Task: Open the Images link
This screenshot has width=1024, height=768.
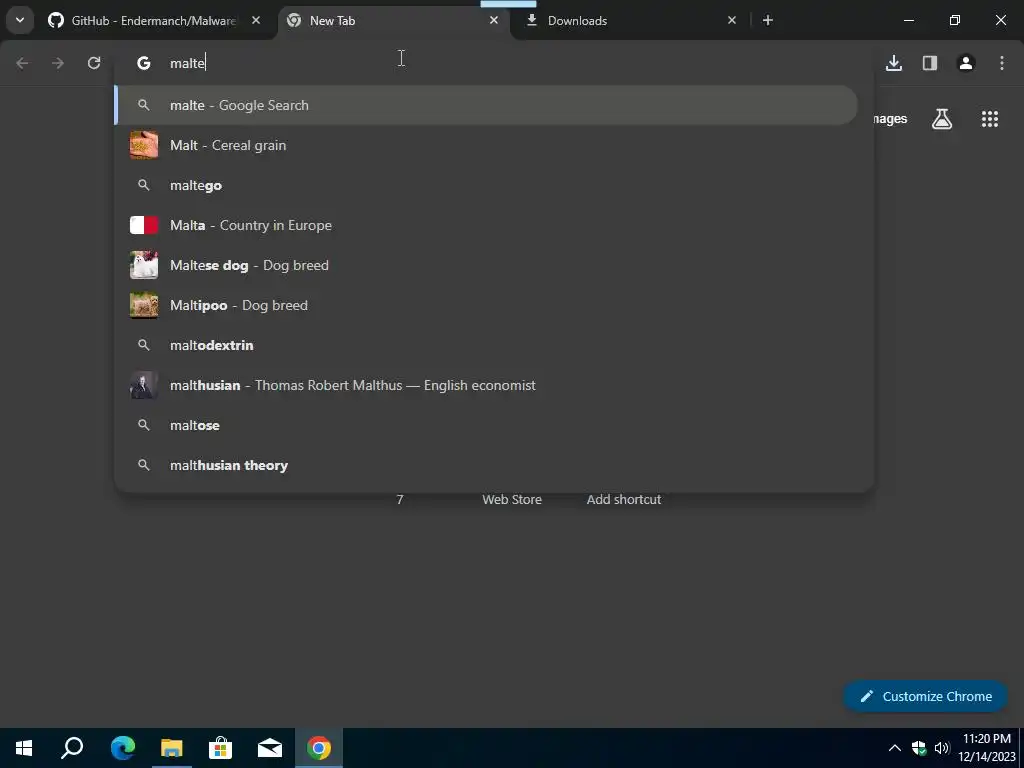Action: (891, 119)
